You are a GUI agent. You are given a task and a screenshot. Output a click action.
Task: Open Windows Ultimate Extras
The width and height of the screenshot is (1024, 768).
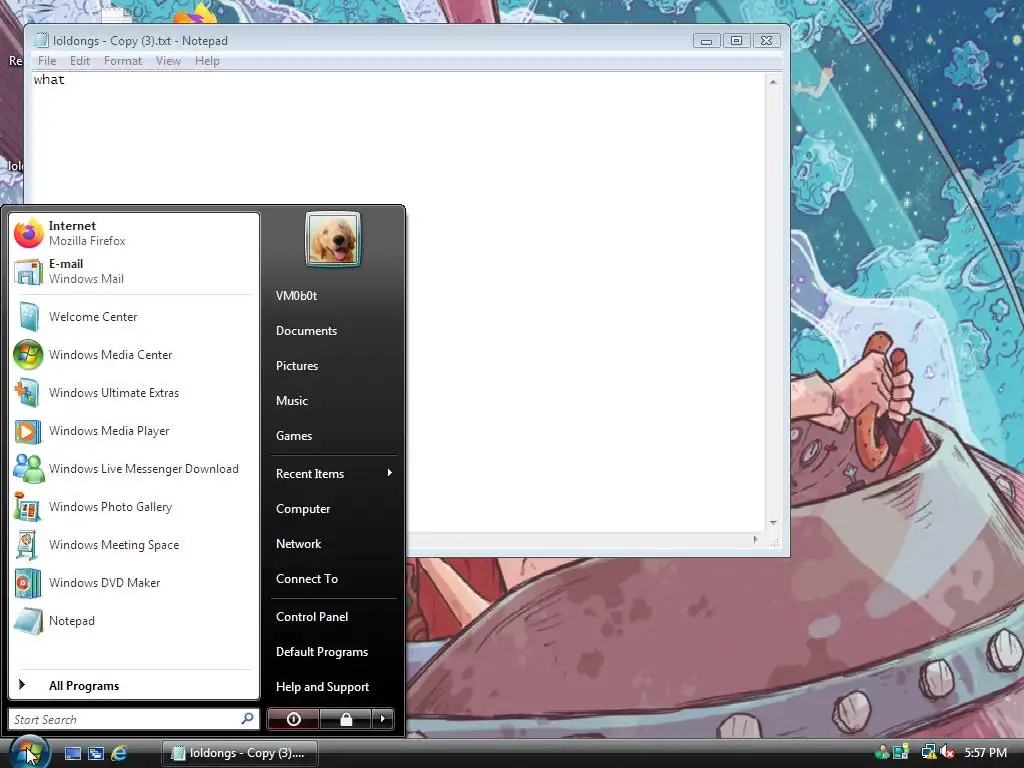click(x=133, y=392)
